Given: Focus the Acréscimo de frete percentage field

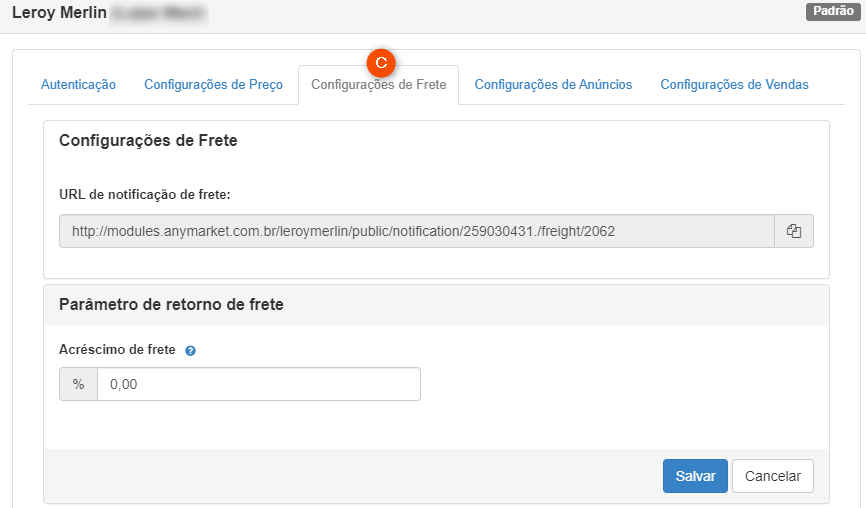Looking at the screenshot, I should click(258, 384).
